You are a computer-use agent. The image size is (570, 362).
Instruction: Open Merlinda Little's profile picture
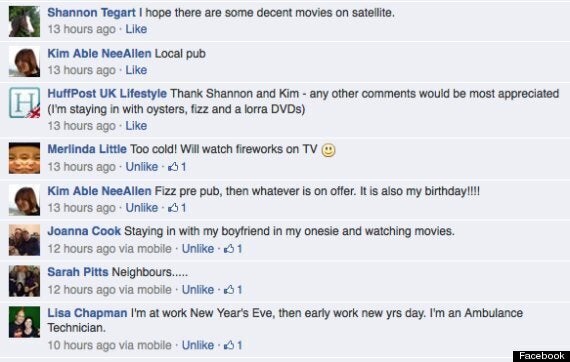click(x=24, y=158)
